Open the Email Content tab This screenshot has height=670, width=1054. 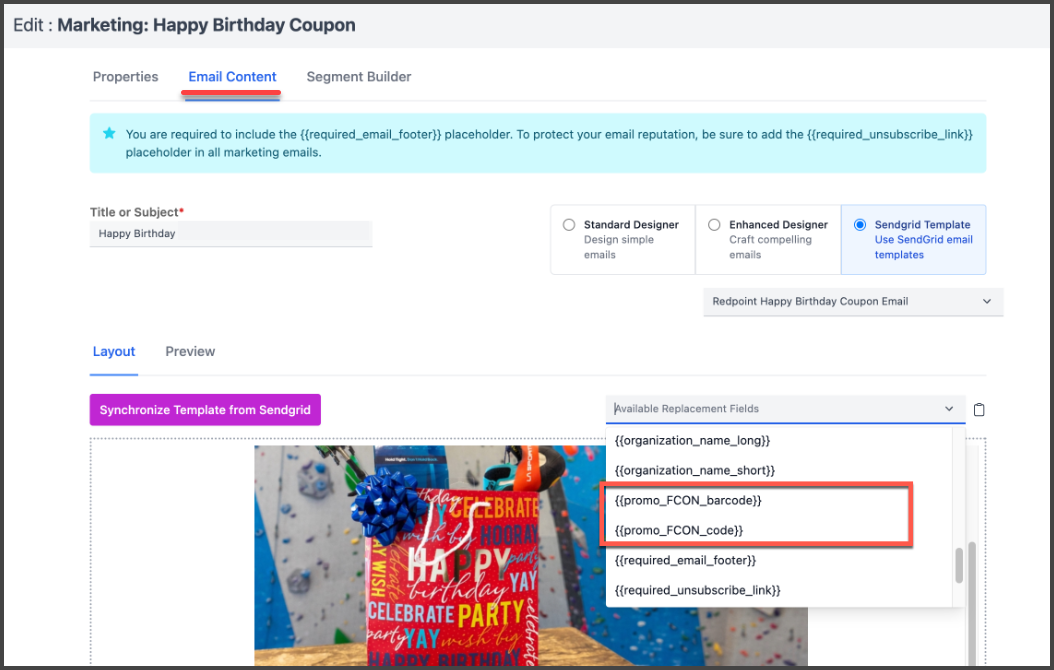232,77
